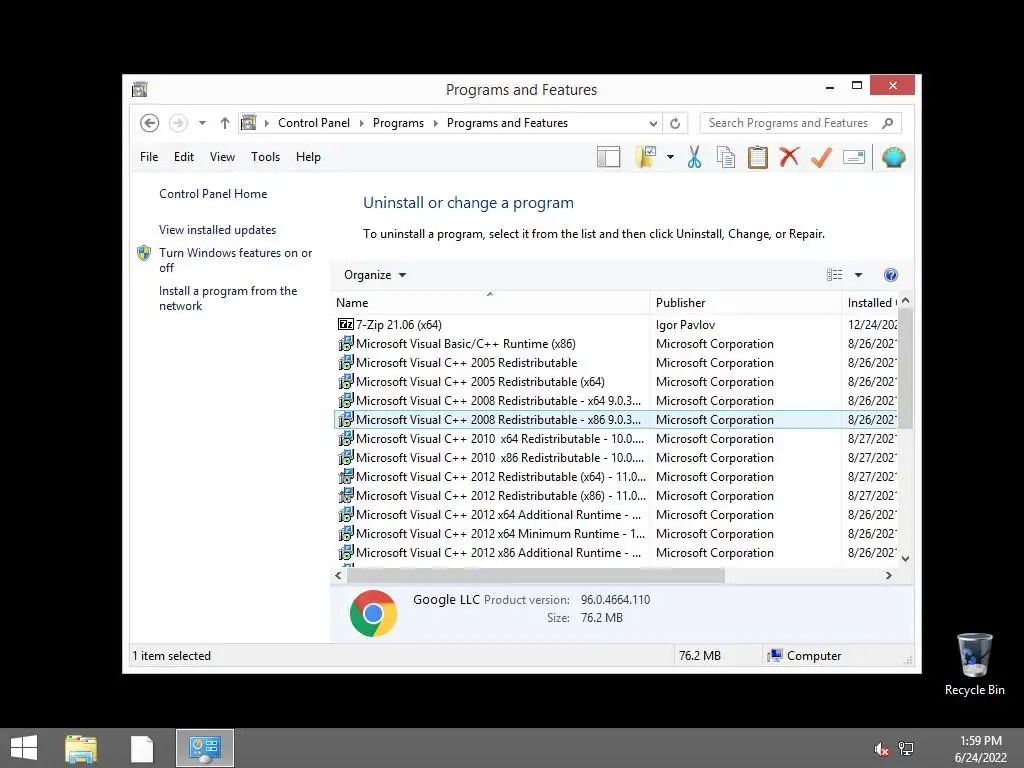Select Visual C++ 2010 x86 Redistributable row
This screenshot has height=768, width=1024.
616,457
